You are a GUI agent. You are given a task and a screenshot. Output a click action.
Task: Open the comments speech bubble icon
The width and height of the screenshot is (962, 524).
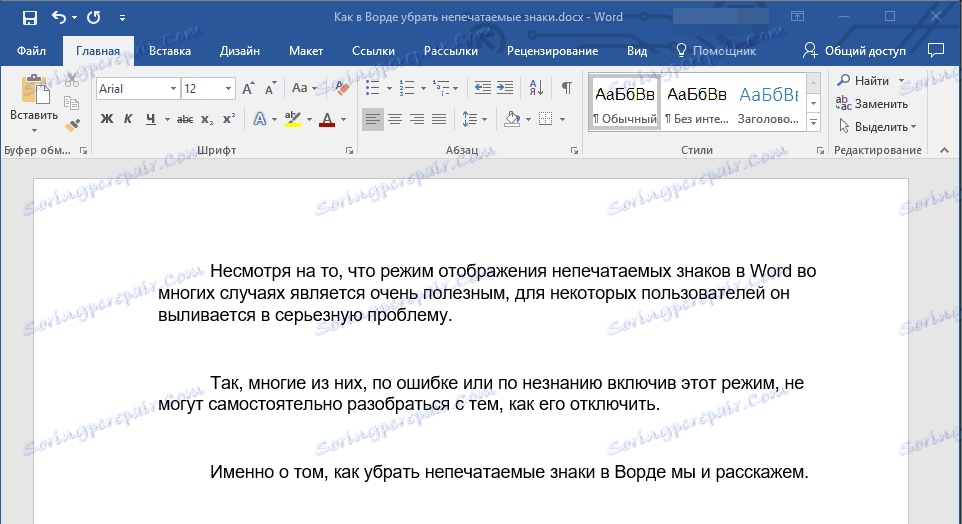point(936,50)
